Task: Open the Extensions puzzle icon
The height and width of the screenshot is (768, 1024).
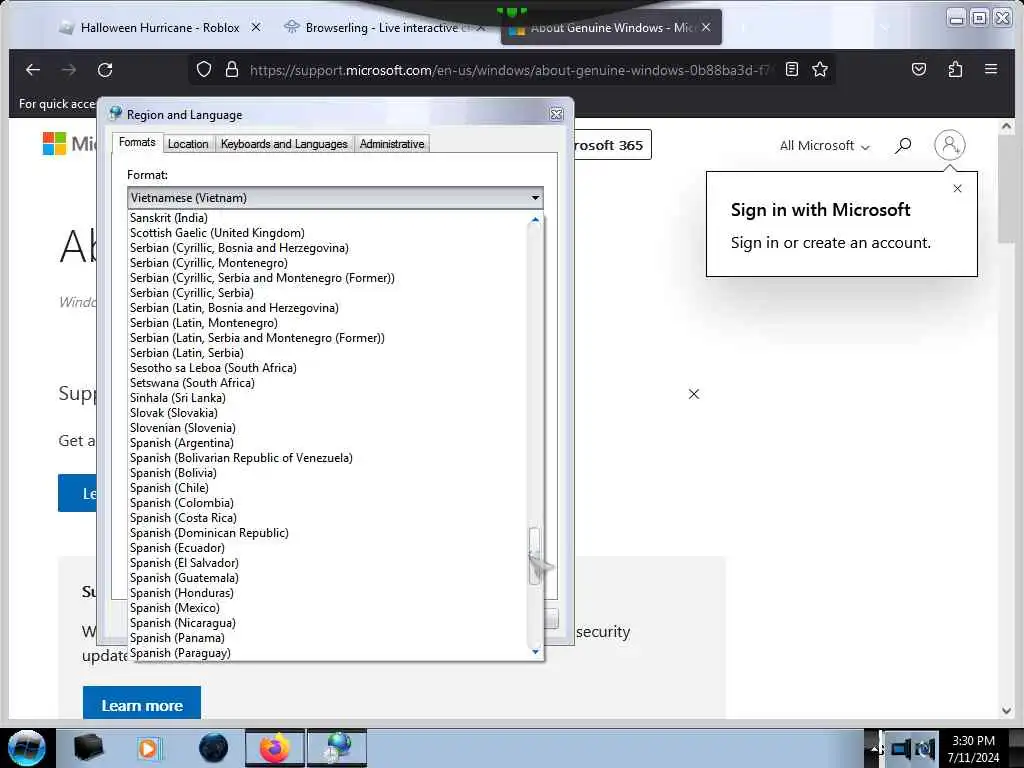Action: 955,69
